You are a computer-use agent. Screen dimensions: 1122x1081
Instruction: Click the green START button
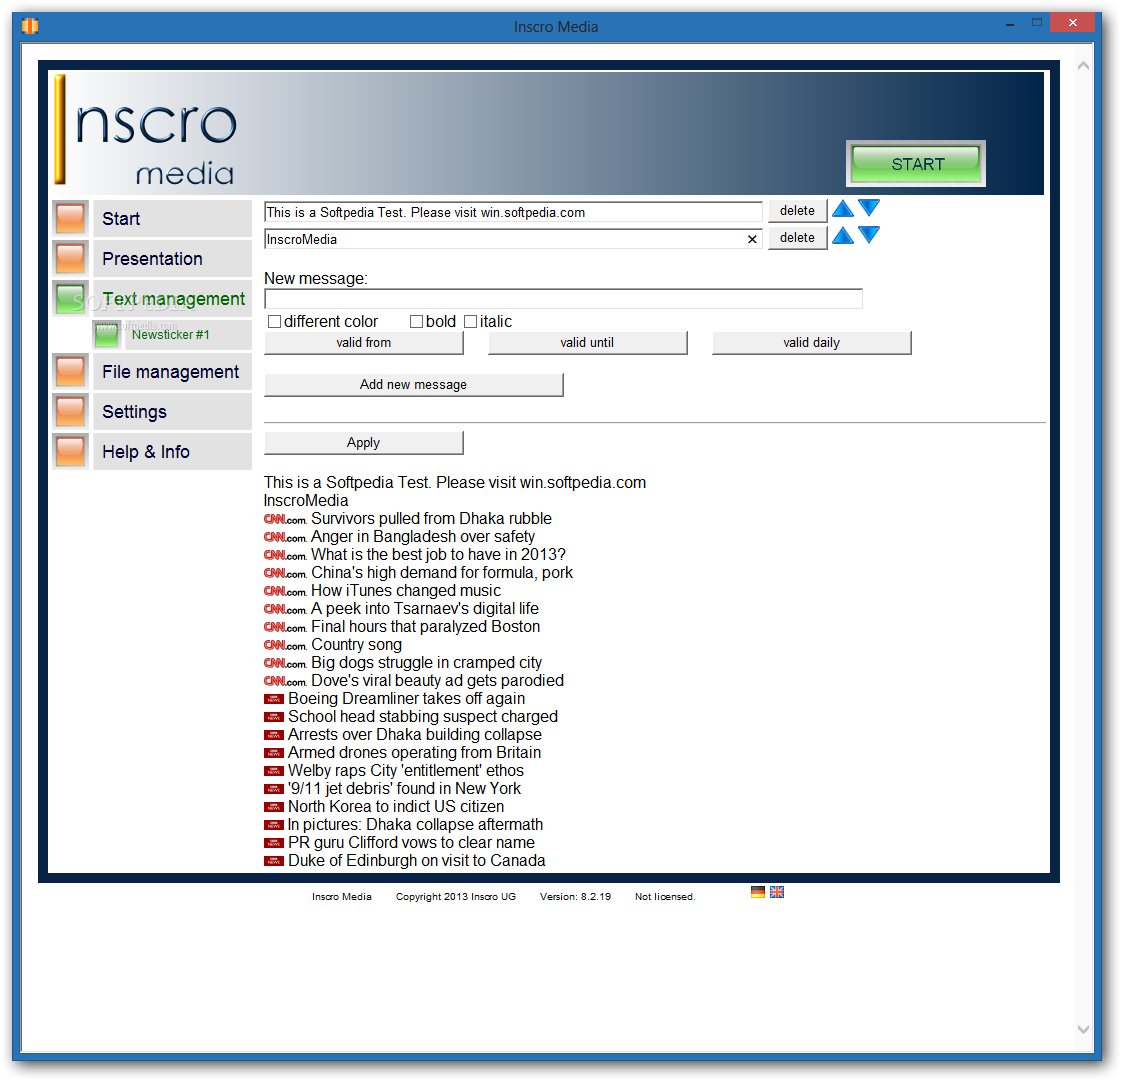(916, 164)
